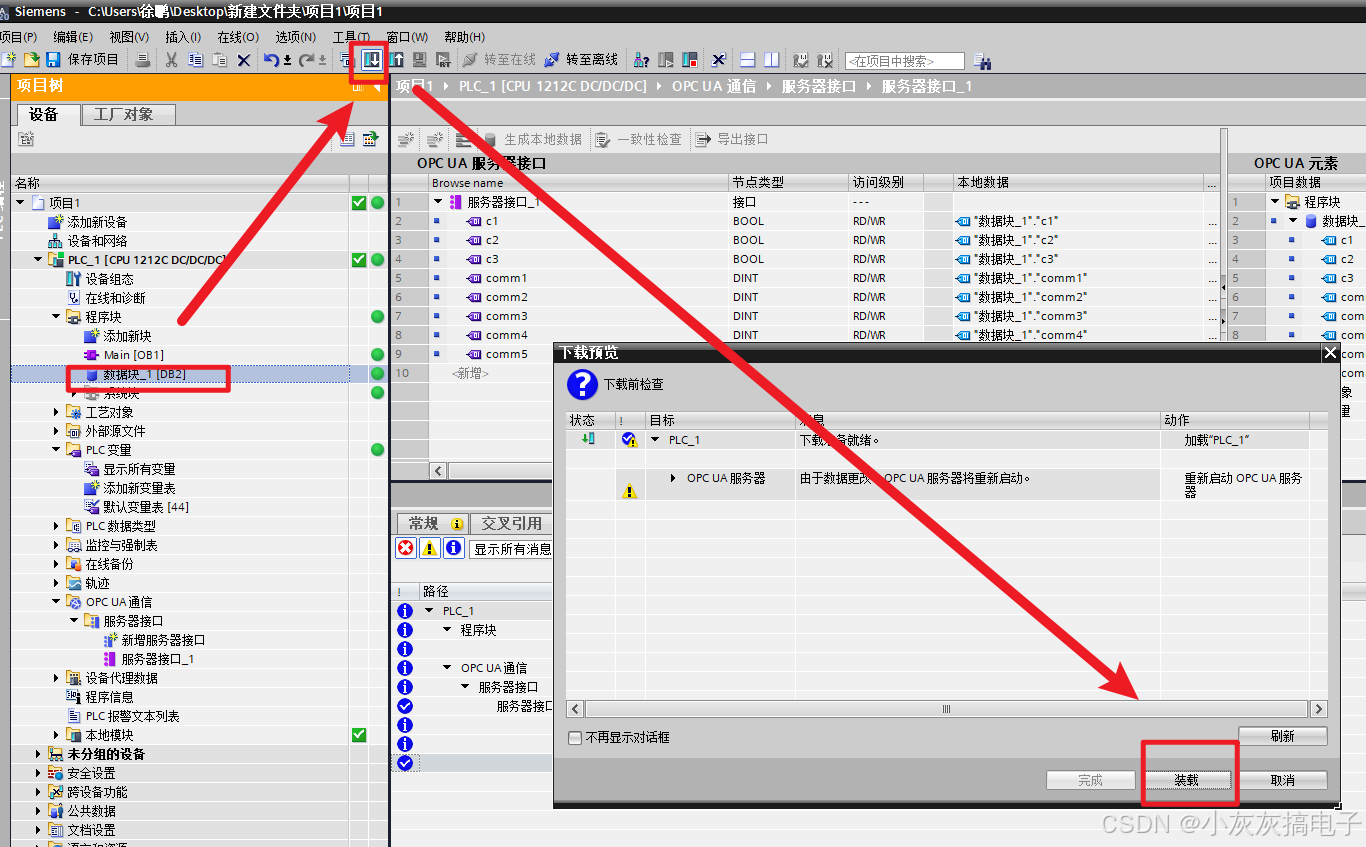
Task: Click 转至离线 go offline toolbar button
Action: [581, 60]
